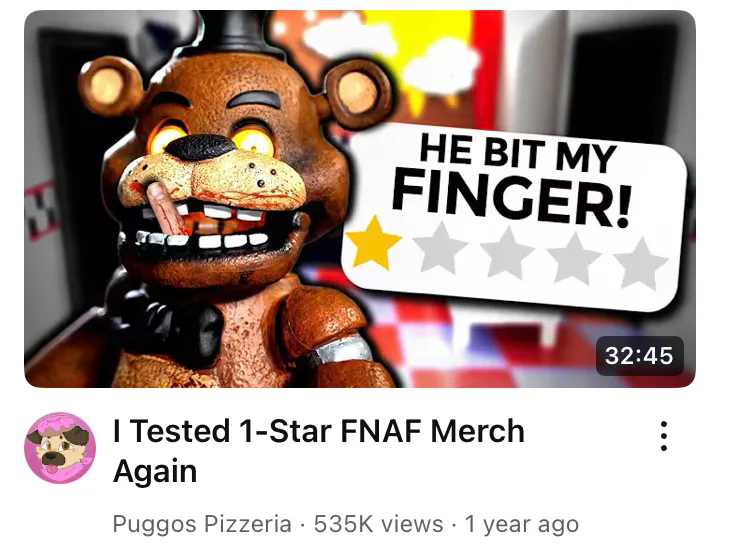Click the 32:45 duration badge
Image resolution: width=744 pixels, height=556 pixels.
[x=639, y=356]
